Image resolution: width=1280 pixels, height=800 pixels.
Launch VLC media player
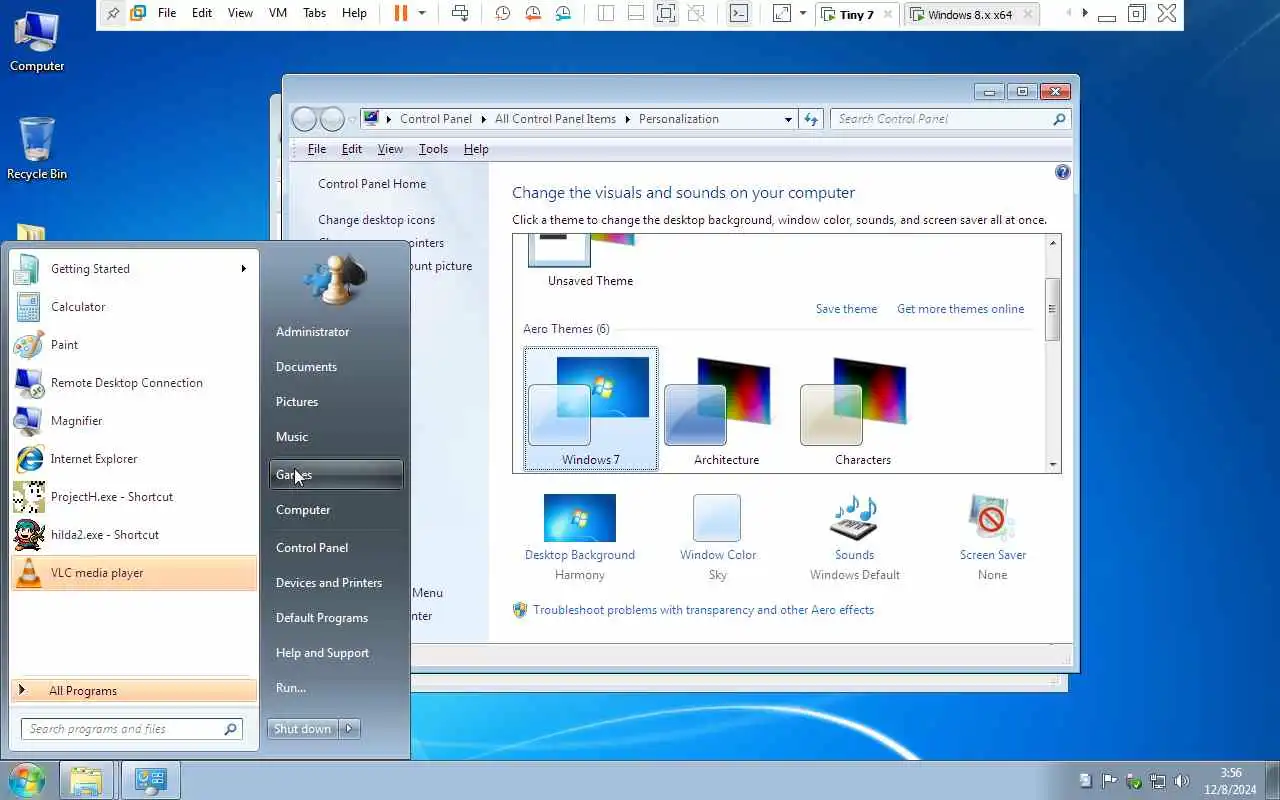(x=134, y=573)
